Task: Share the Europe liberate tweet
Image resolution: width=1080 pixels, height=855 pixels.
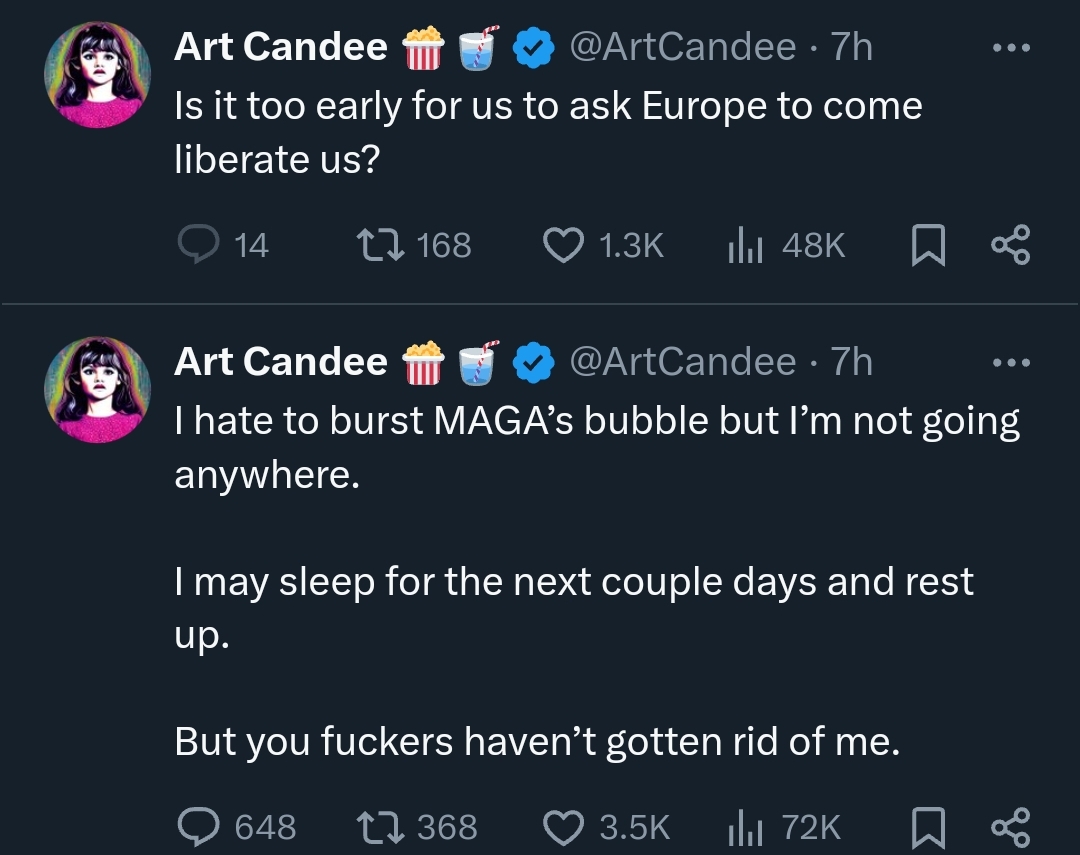Action: pyautogui.click(x=1009, y=245)
